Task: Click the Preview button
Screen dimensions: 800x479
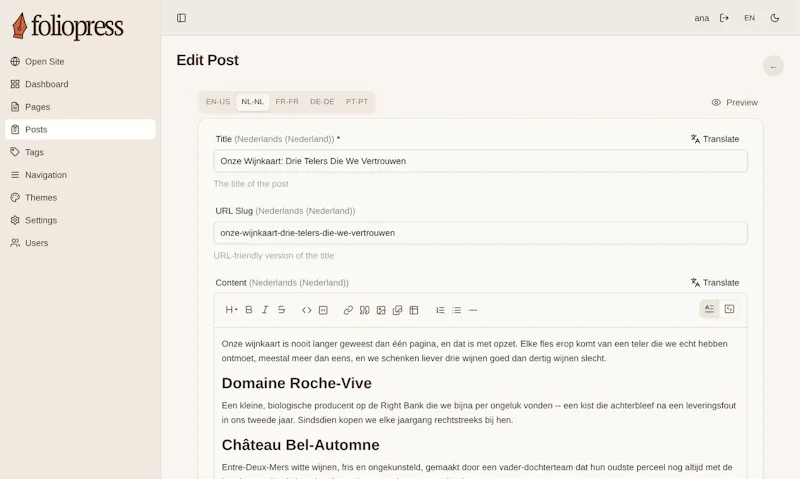Action: click(735, 103)
